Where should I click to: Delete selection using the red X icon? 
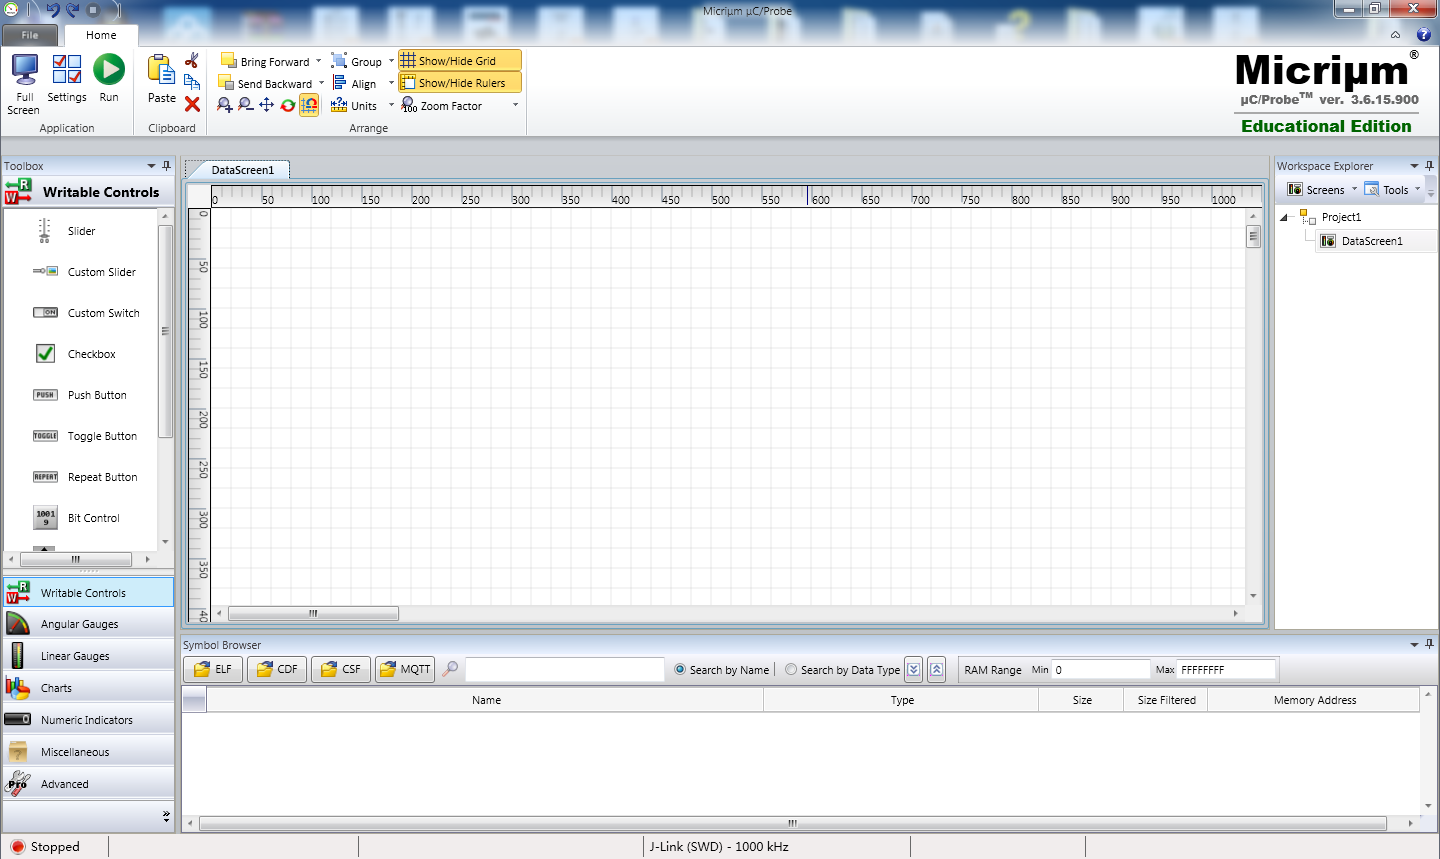[x=192, y=104]
